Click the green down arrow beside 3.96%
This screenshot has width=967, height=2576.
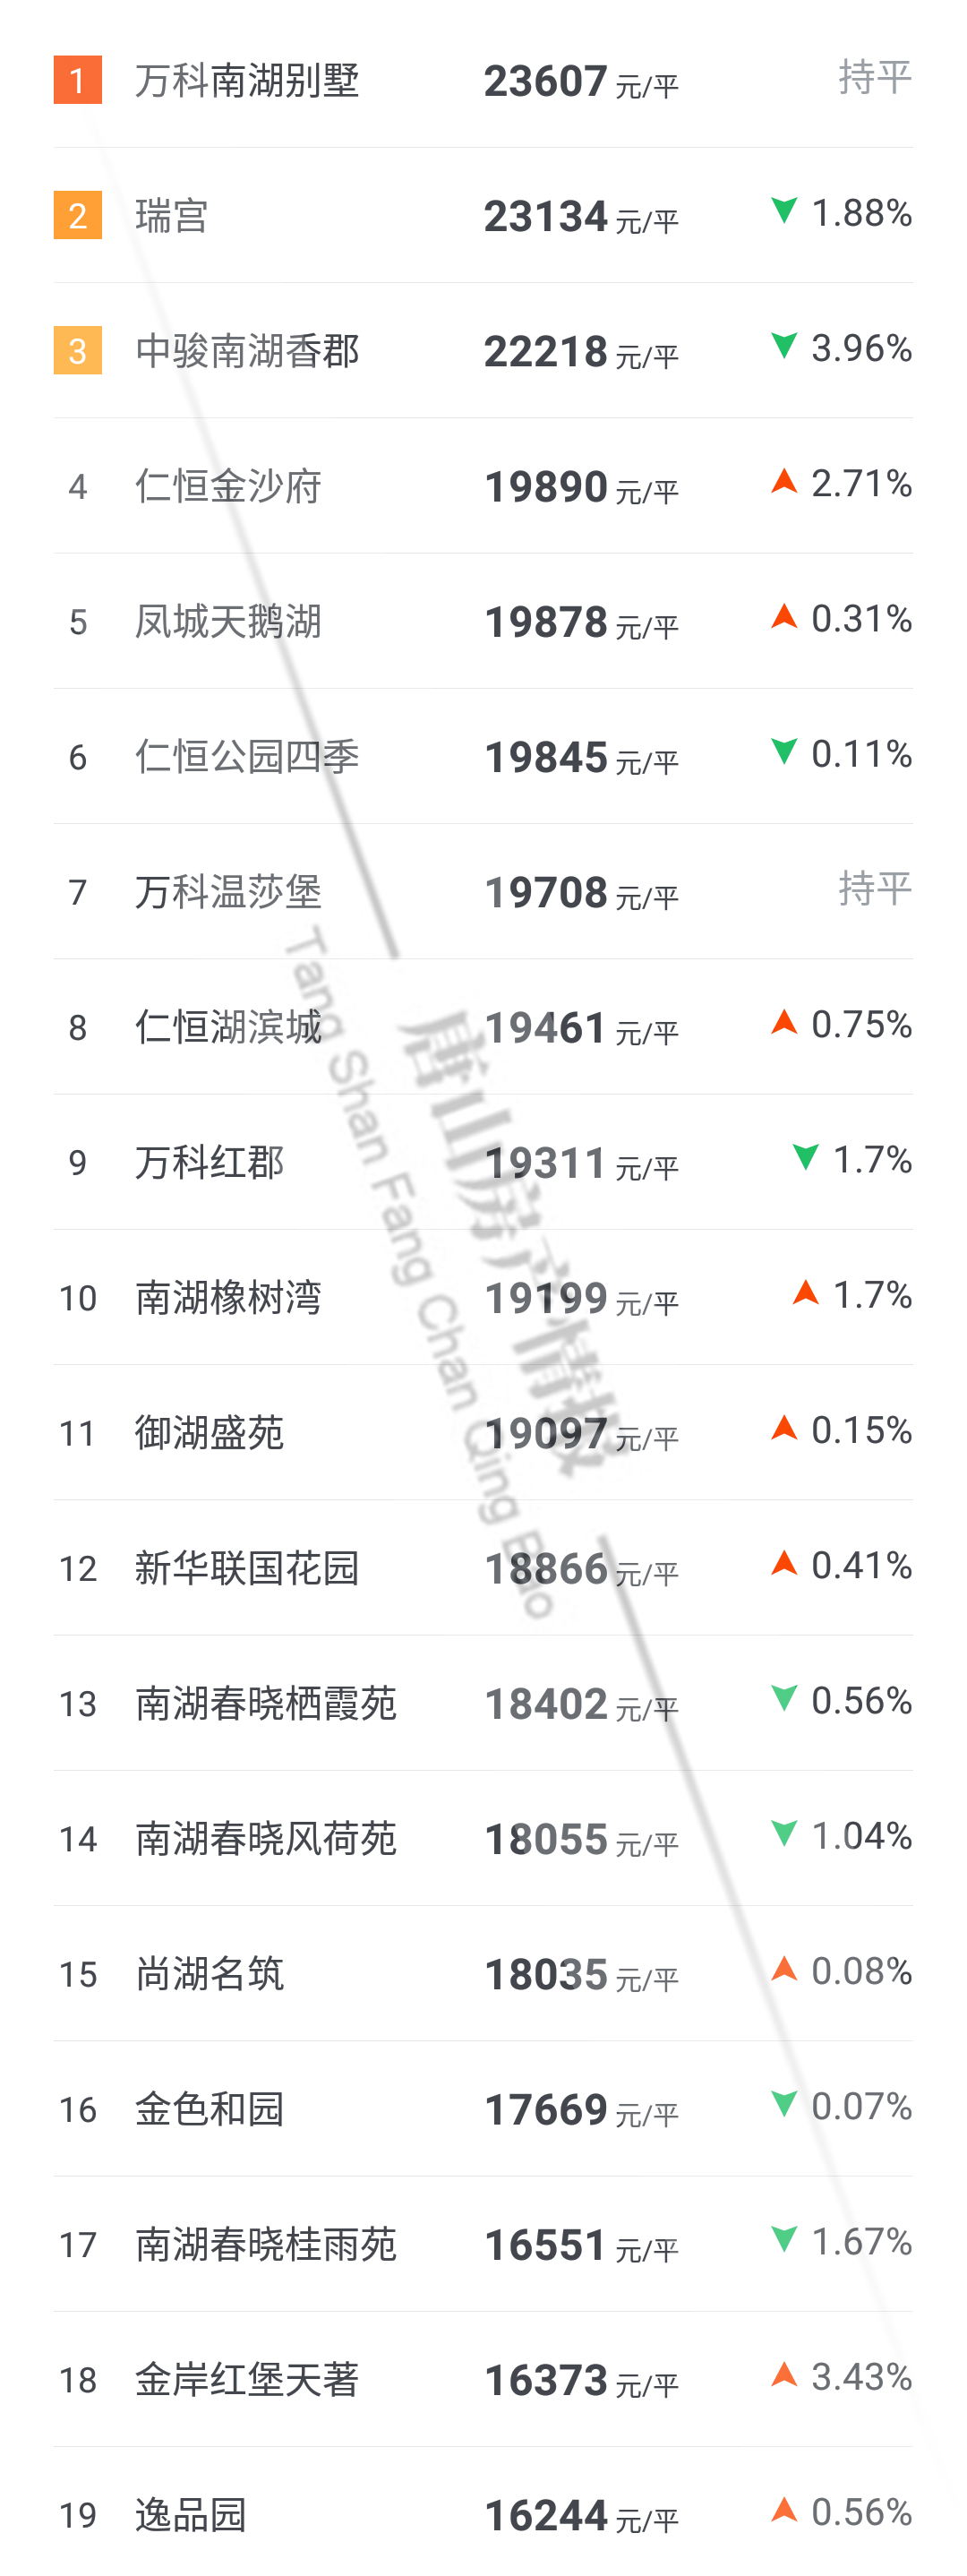coord(784,346)
